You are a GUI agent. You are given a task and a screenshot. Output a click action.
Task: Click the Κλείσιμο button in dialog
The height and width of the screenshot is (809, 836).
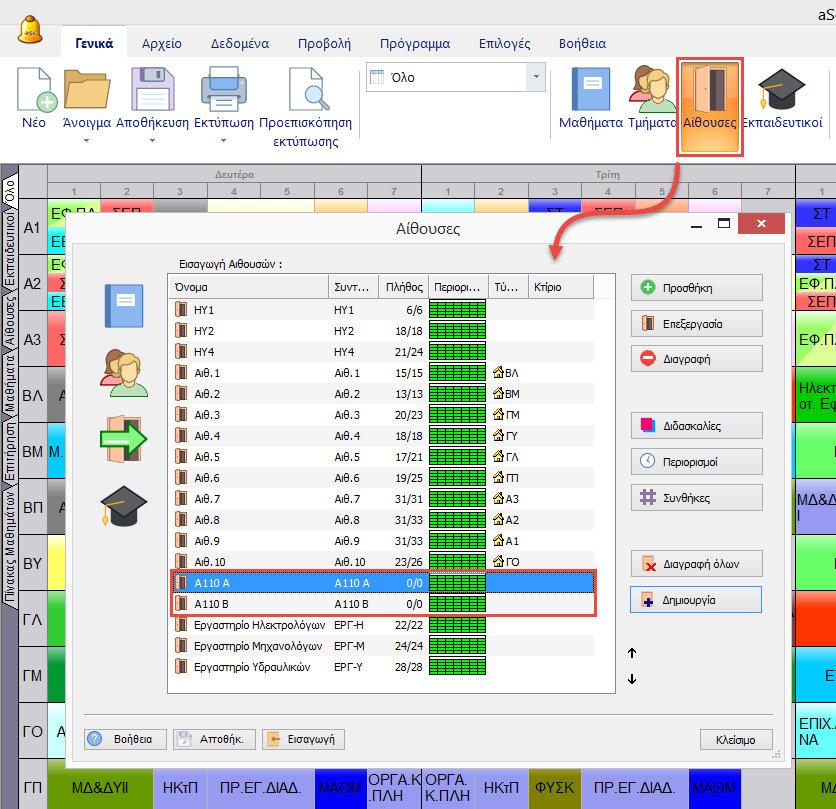(x=736, y=740)
